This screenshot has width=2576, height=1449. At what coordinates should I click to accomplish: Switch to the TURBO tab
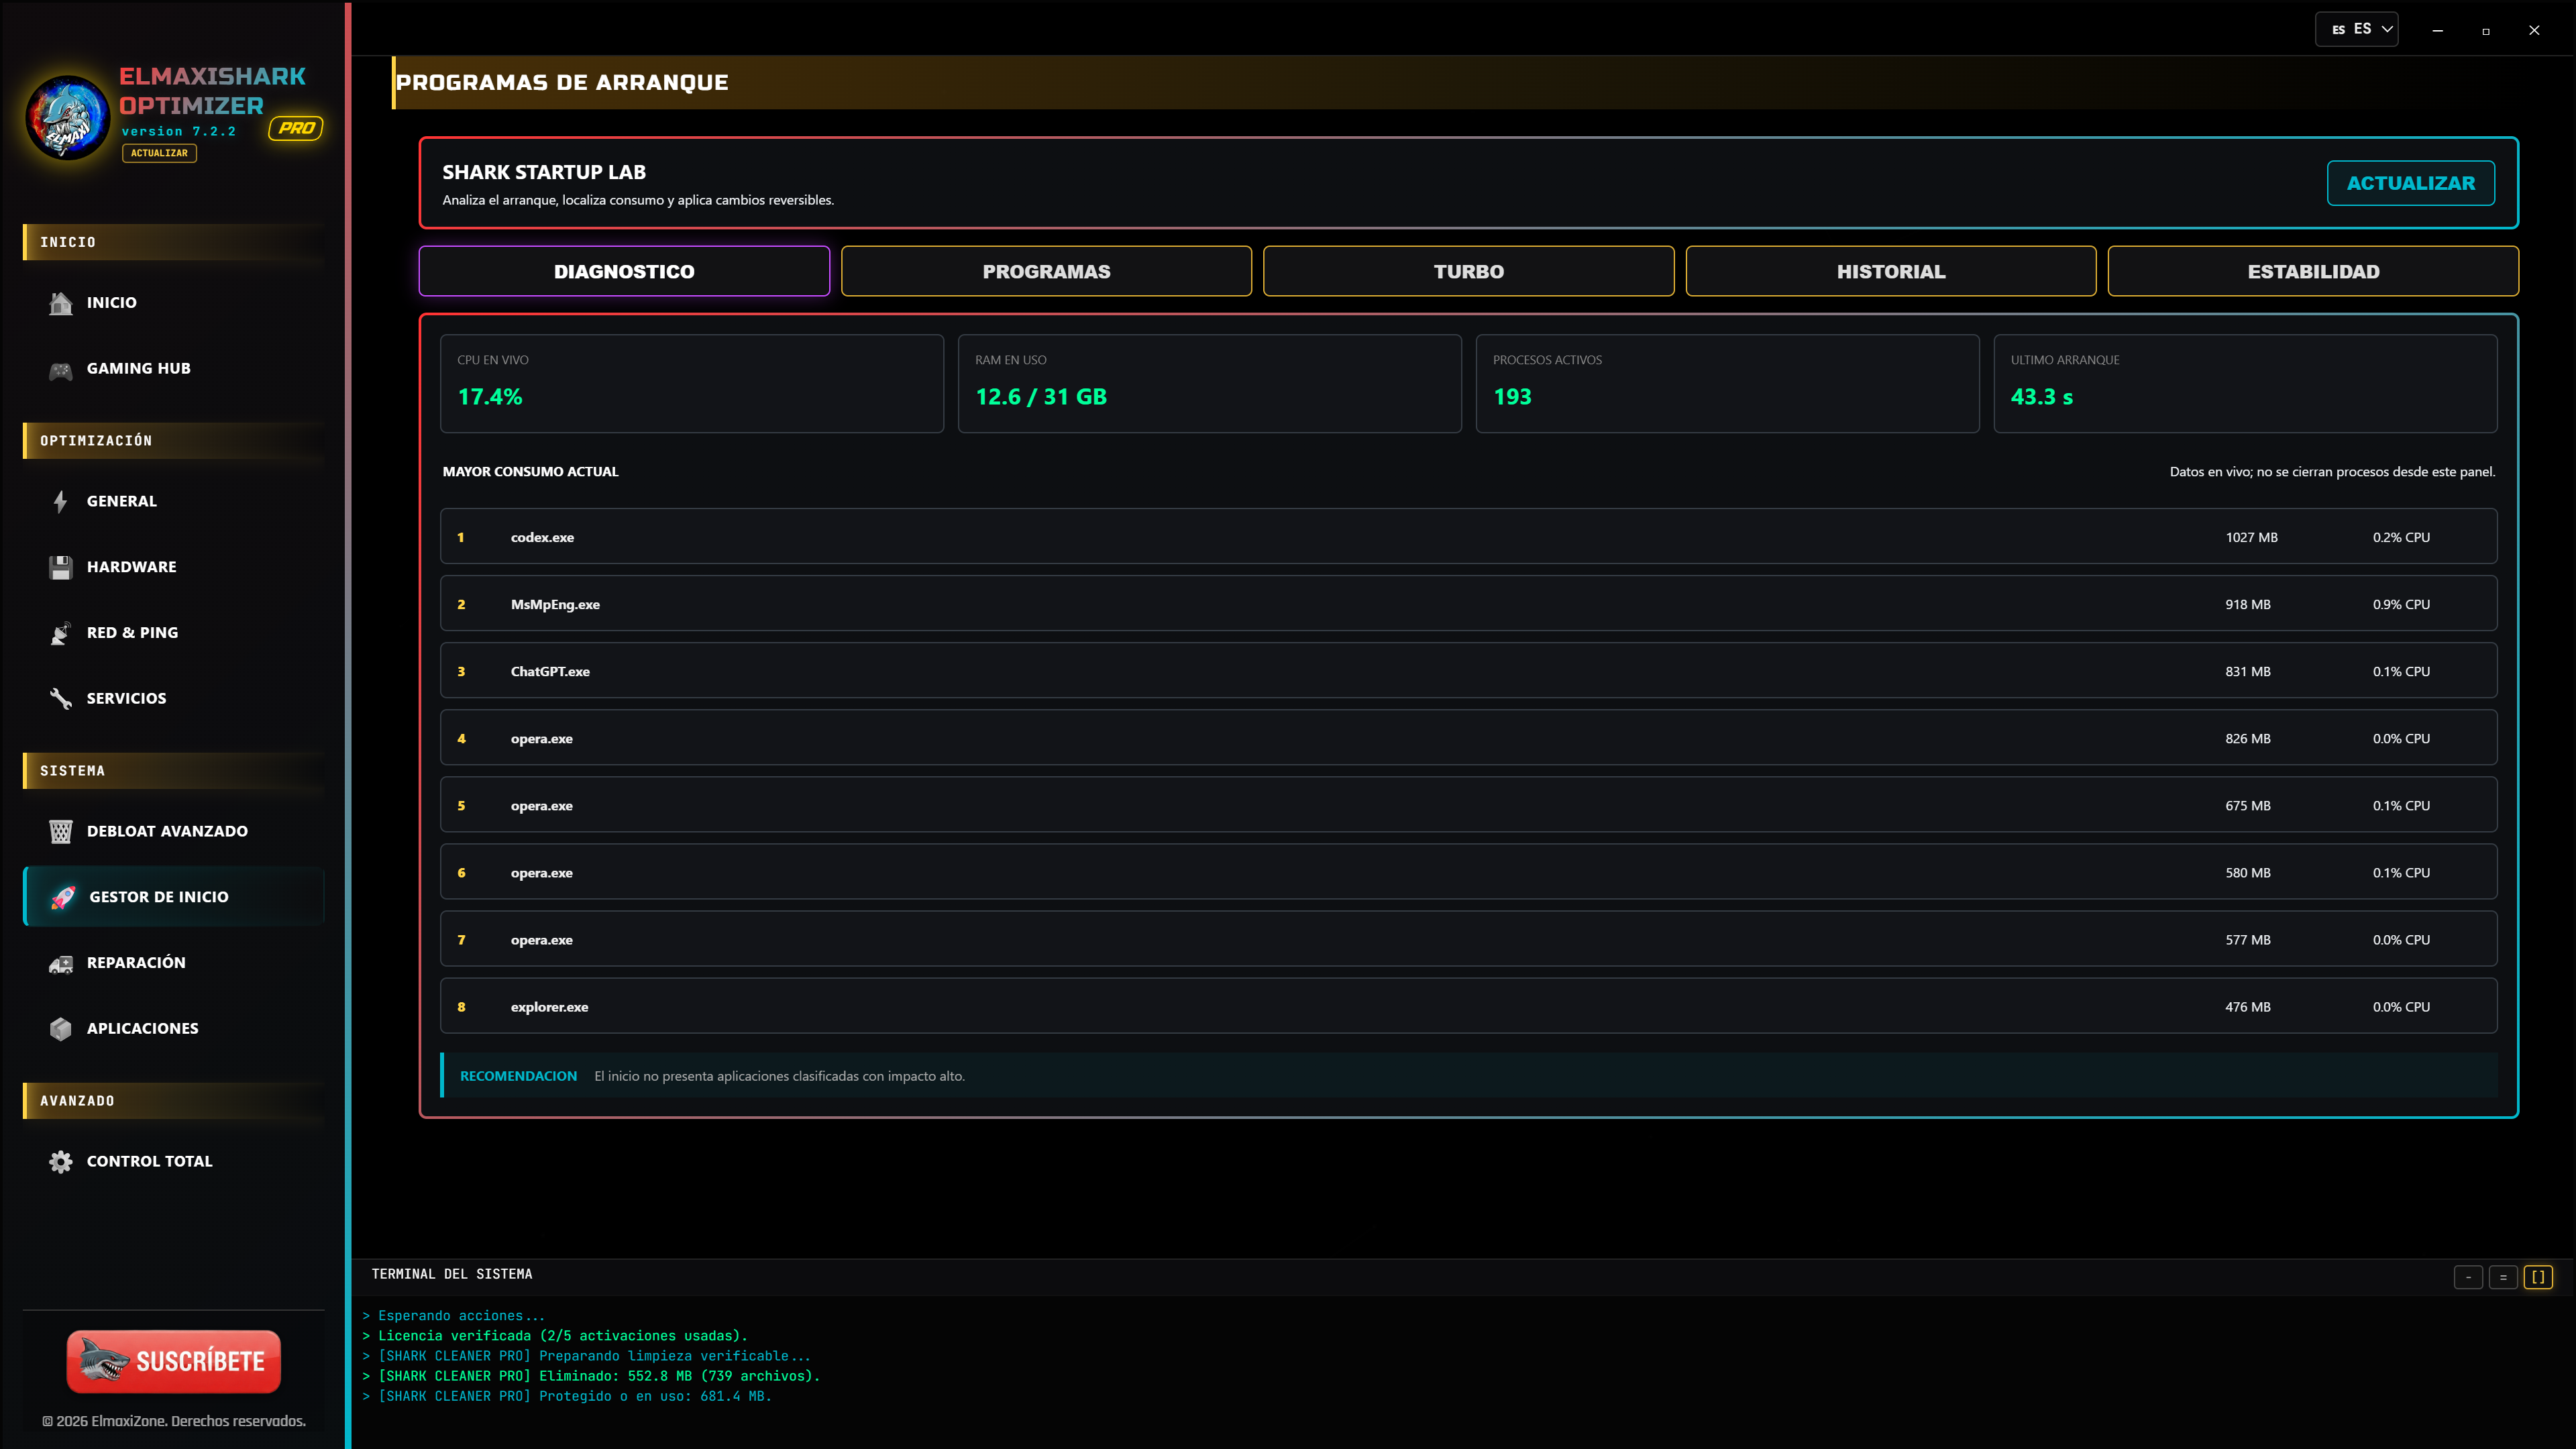point(1468,271)
